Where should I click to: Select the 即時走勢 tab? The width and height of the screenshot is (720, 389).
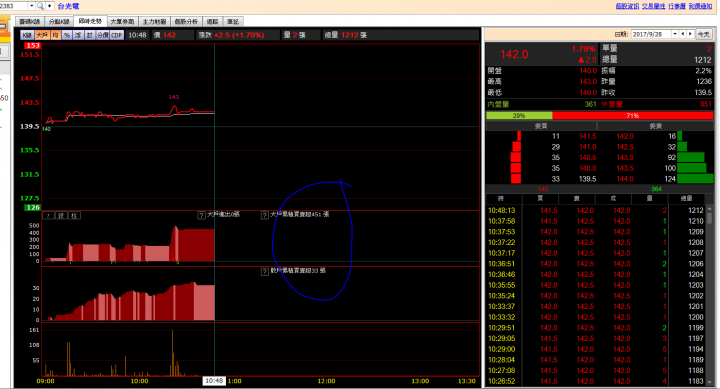click(x=90, y=21)
